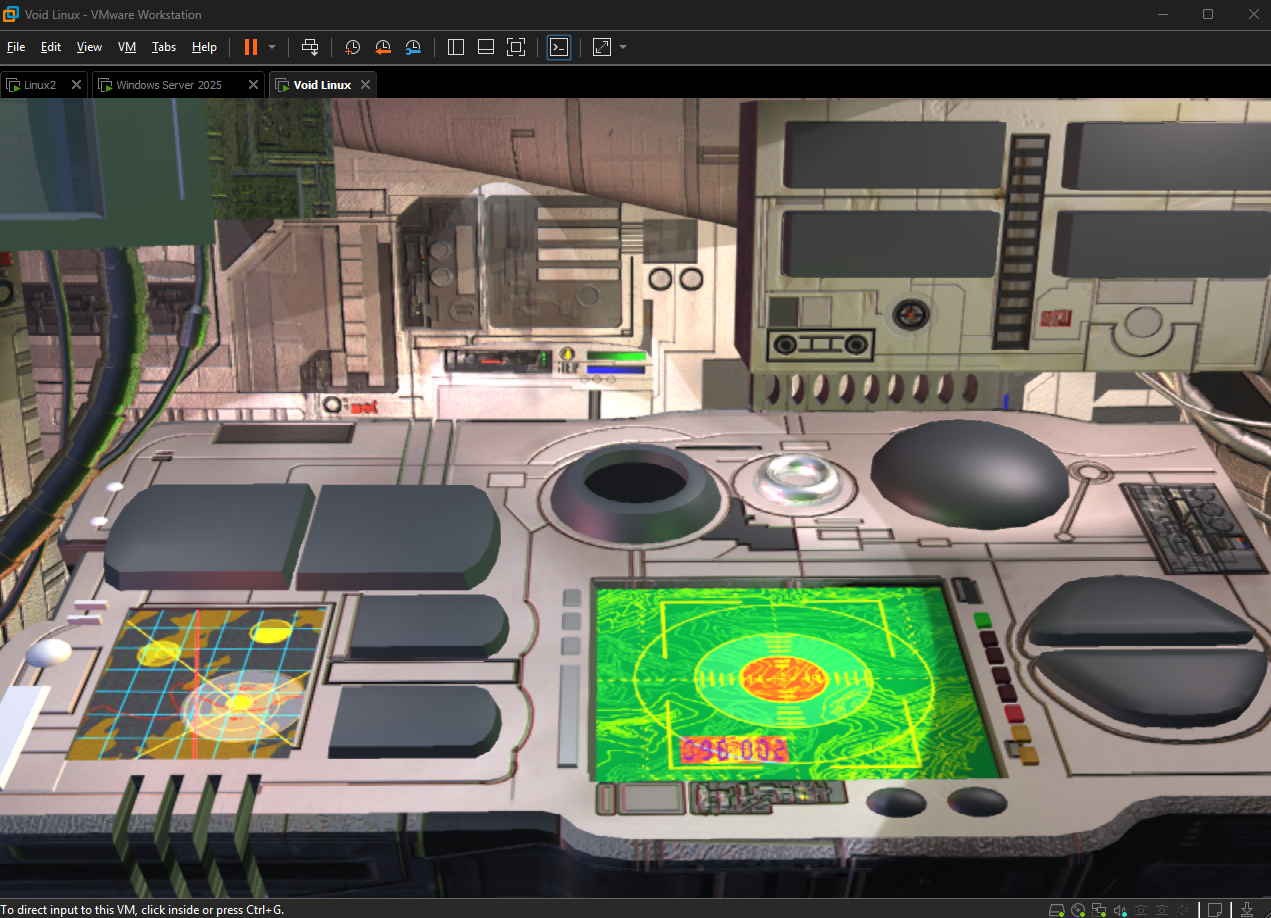
Task: Pause the virtual machine with the orange button
Action: click(251, 47)
